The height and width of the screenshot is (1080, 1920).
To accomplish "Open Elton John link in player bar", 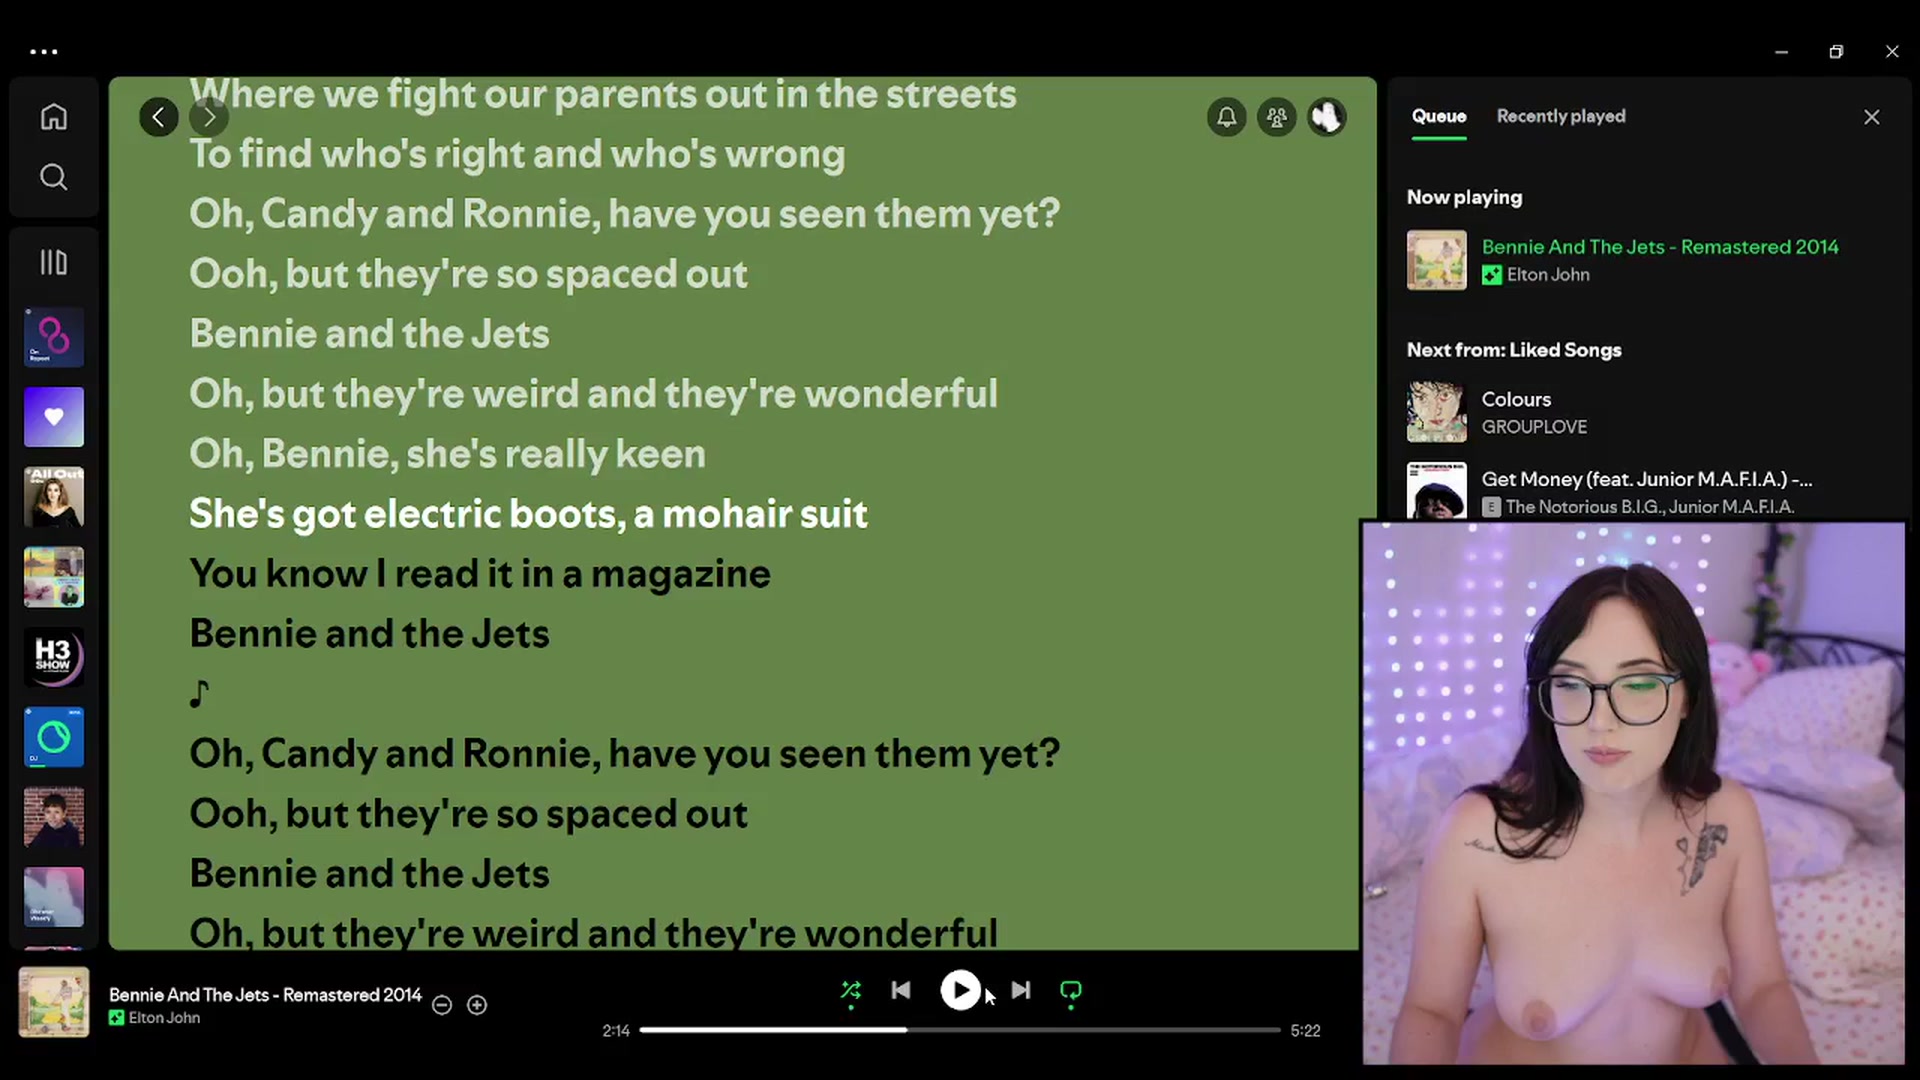I will point(164,1018).
